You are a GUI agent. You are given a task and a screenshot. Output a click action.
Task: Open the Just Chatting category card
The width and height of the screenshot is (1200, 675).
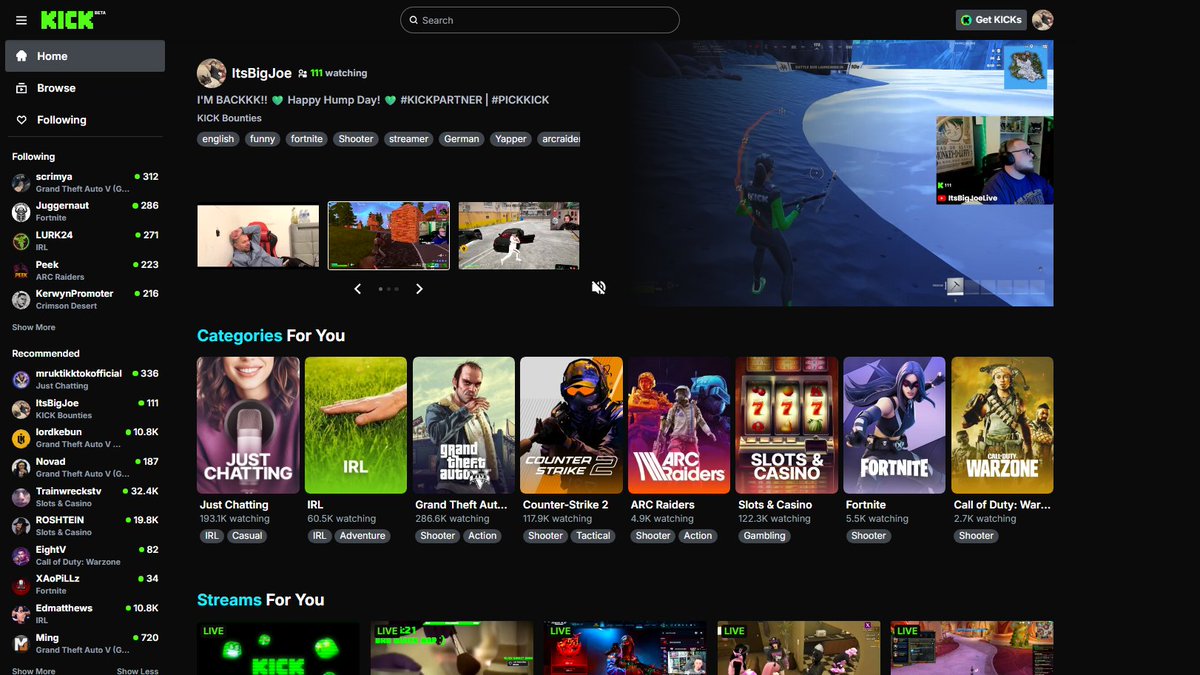[x=248, y=426]
